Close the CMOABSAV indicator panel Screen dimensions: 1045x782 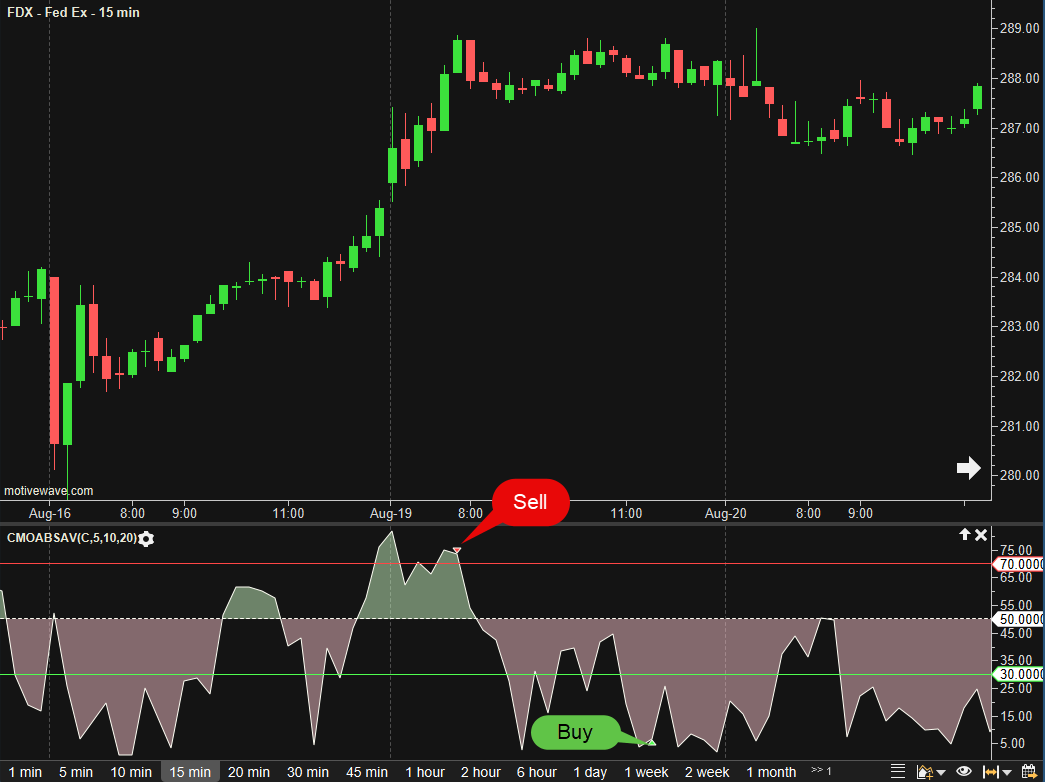(x=981, y=535)
